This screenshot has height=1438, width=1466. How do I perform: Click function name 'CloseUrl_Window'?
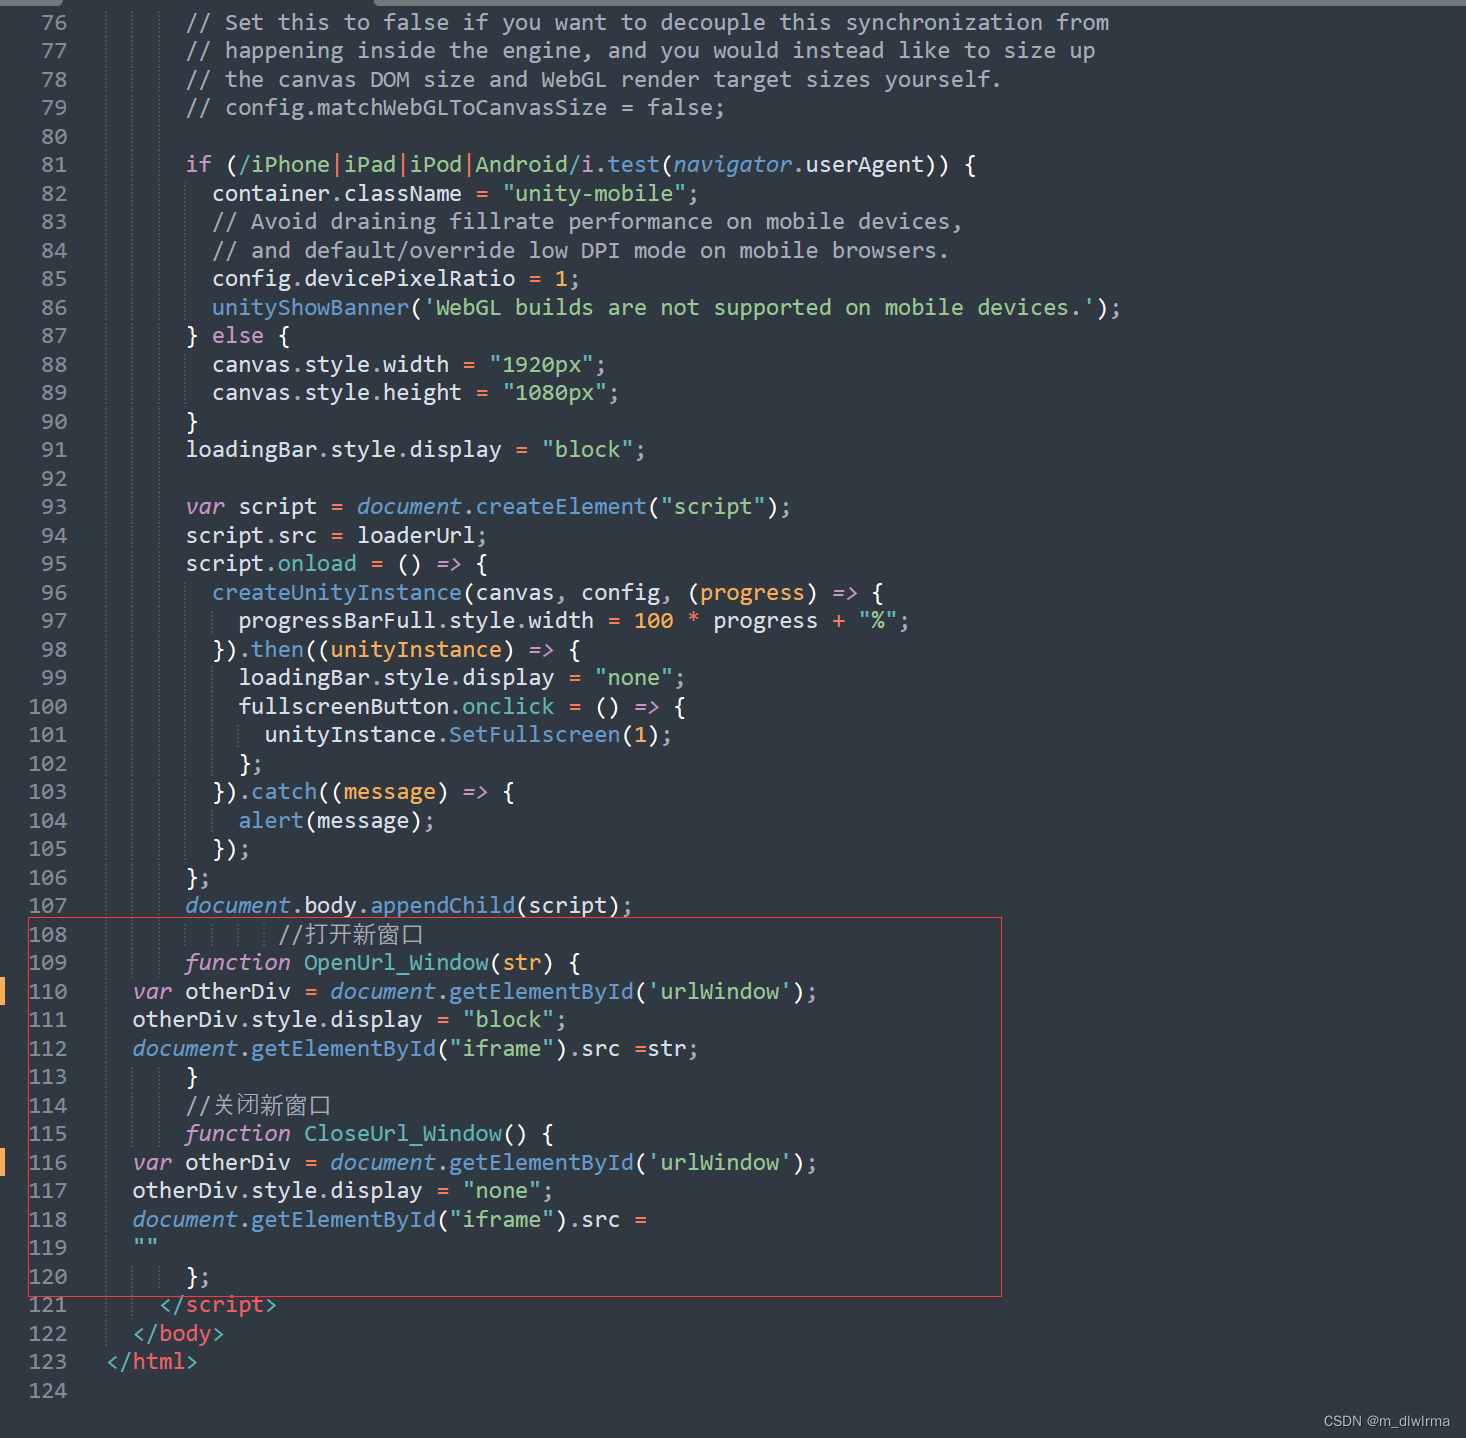(403, 1134)
